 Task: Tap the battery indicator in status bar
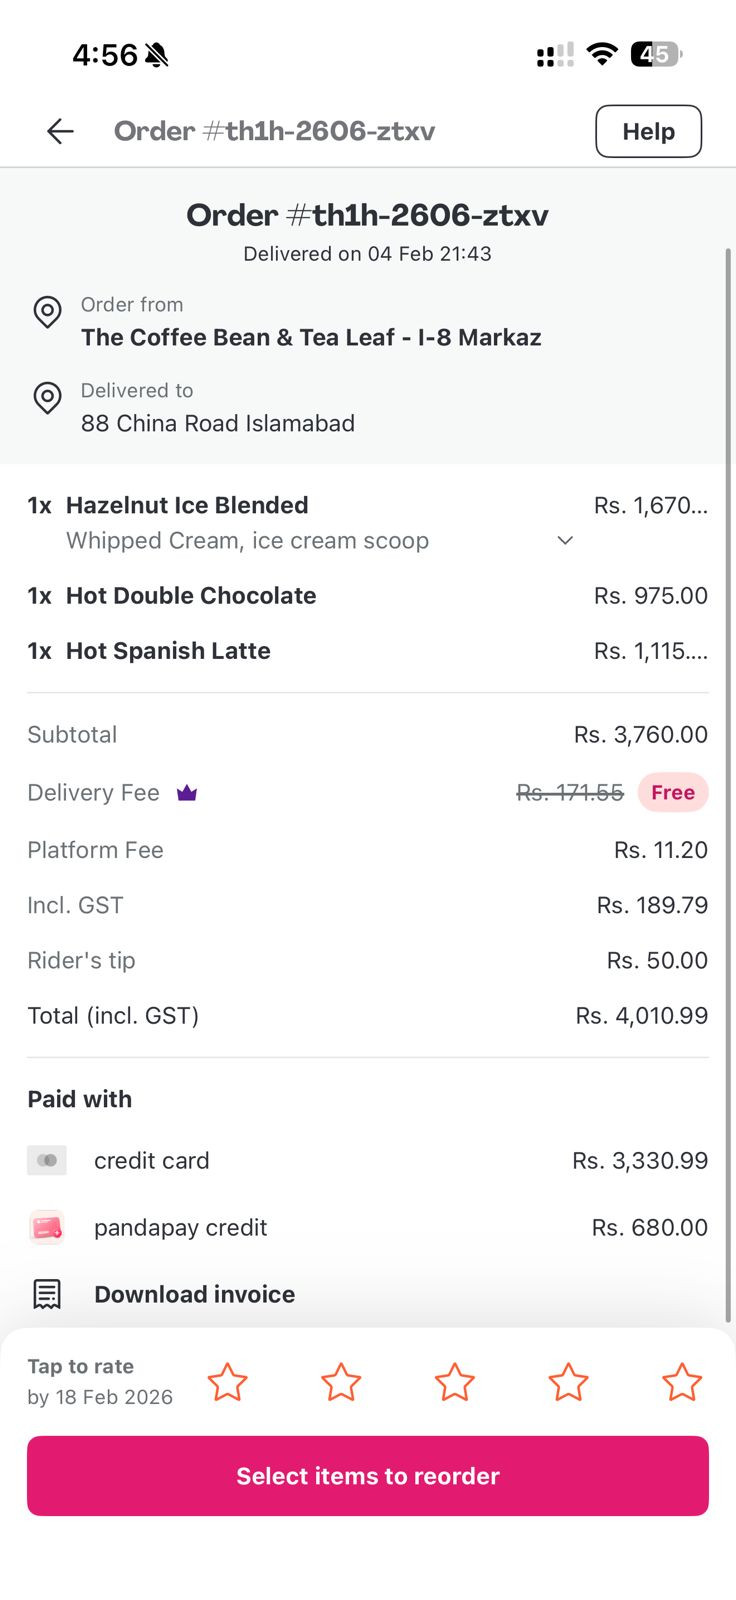click(x=656, y=54)
